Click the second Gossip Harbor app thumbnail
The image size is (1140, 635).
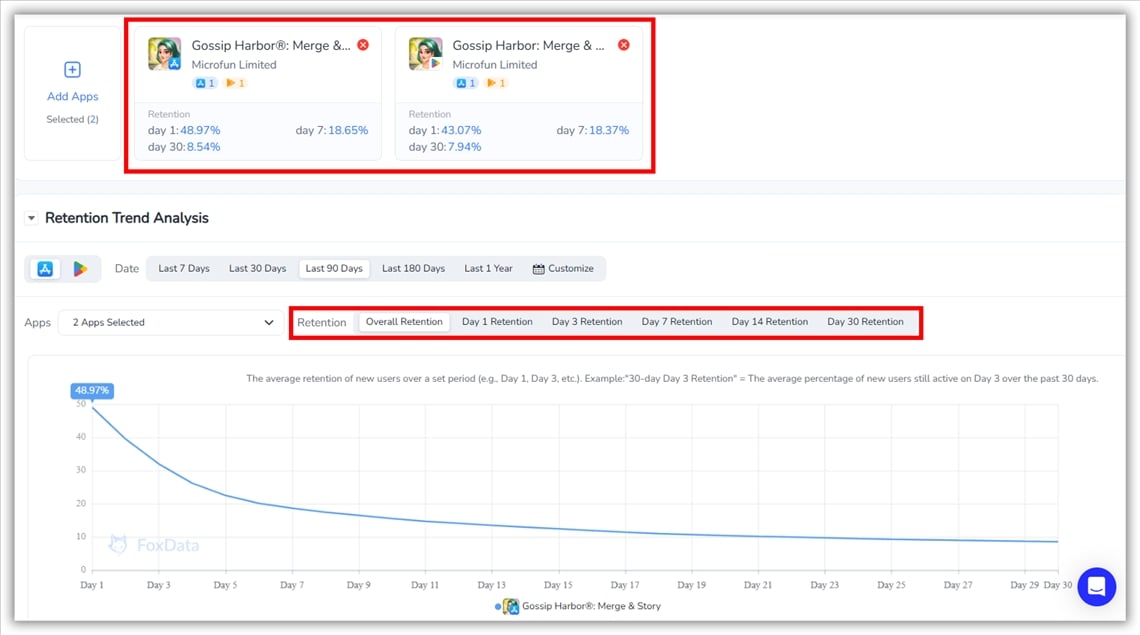coord(426,54)
